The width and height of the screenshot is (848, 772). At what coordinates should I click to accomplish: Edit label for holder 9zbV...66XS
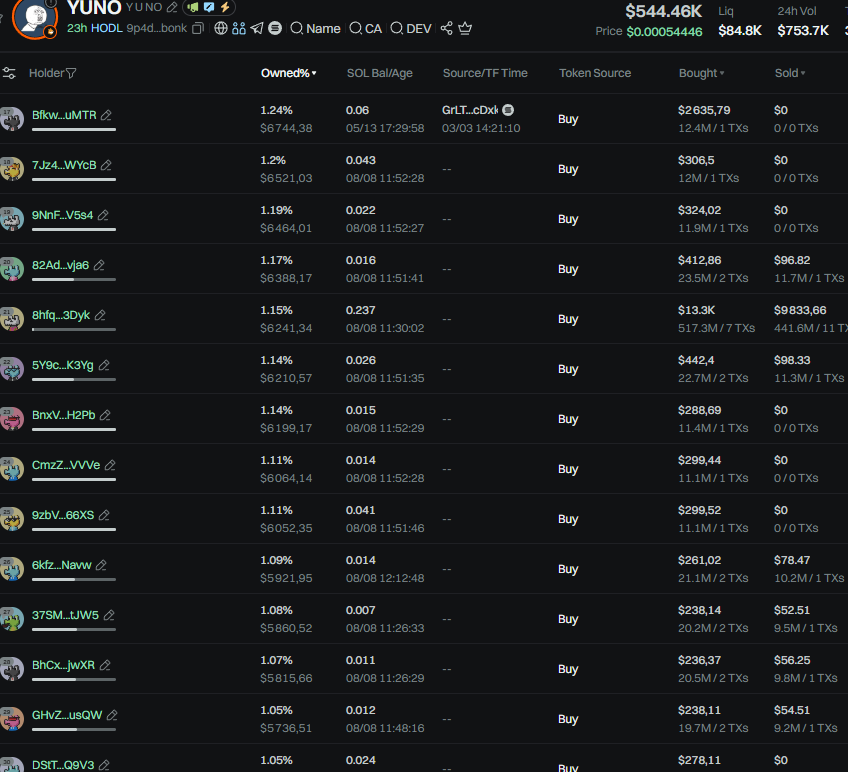(x=104, y=515)
